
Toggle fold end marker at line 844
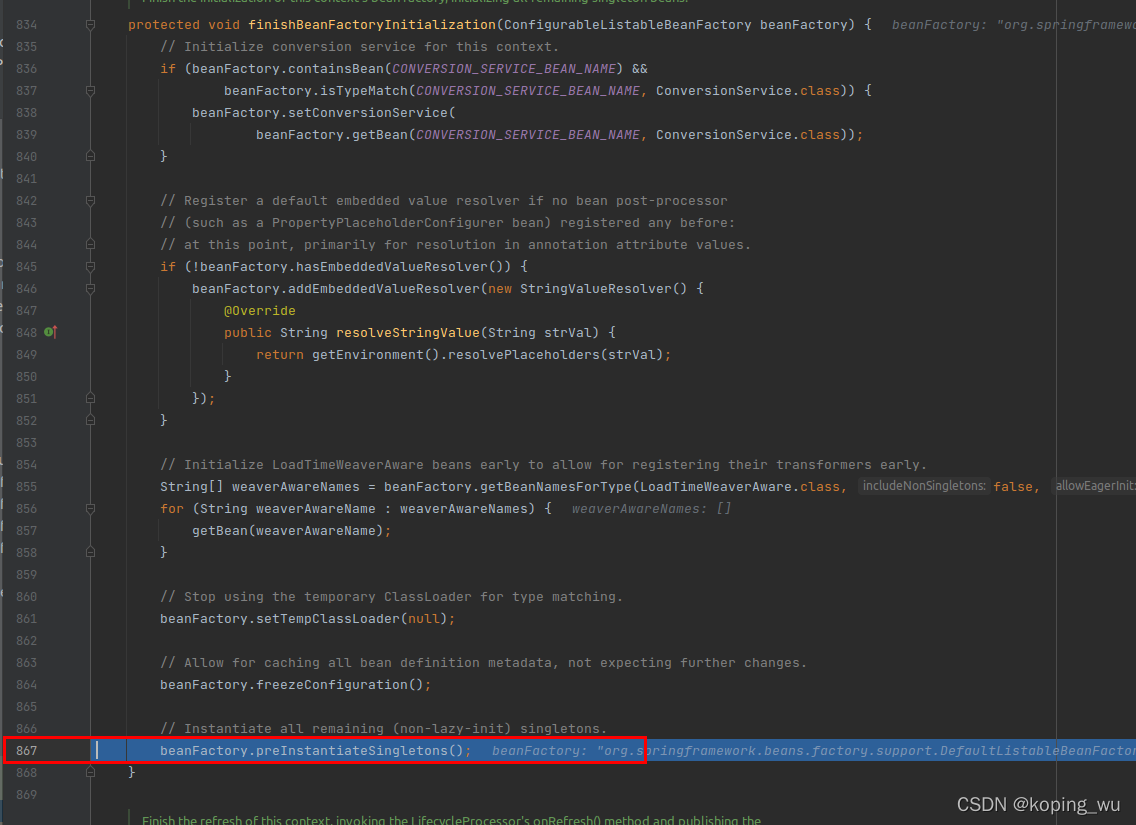(91, 245)
